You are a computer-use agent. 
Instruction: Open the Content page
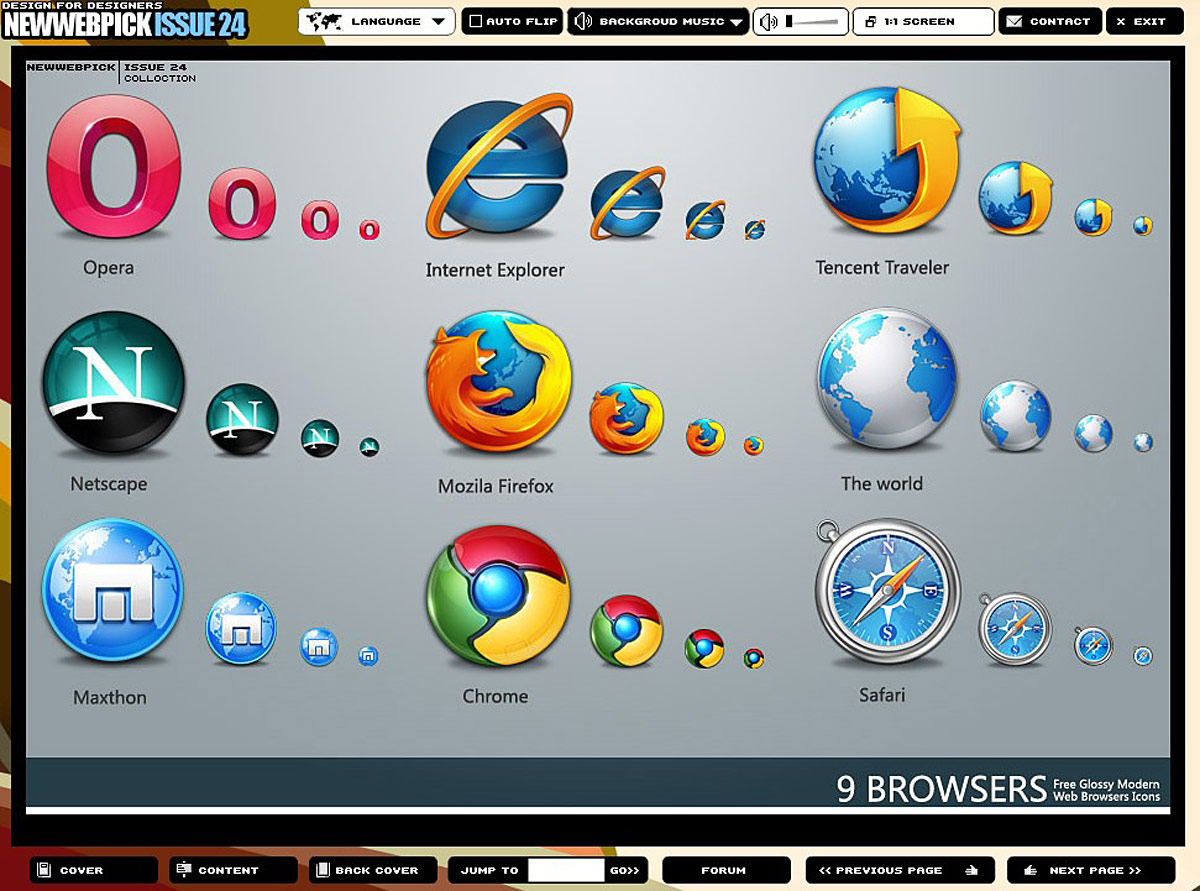(233, 870)
